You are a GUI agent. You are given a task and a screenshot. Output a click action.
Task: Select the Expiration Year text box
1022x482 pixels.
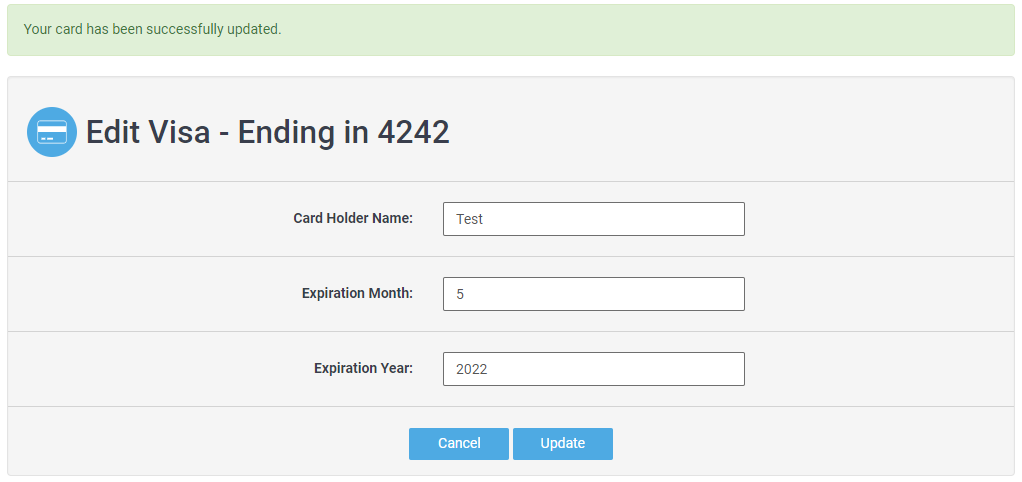pyautogui.click(x=593, y=369)
